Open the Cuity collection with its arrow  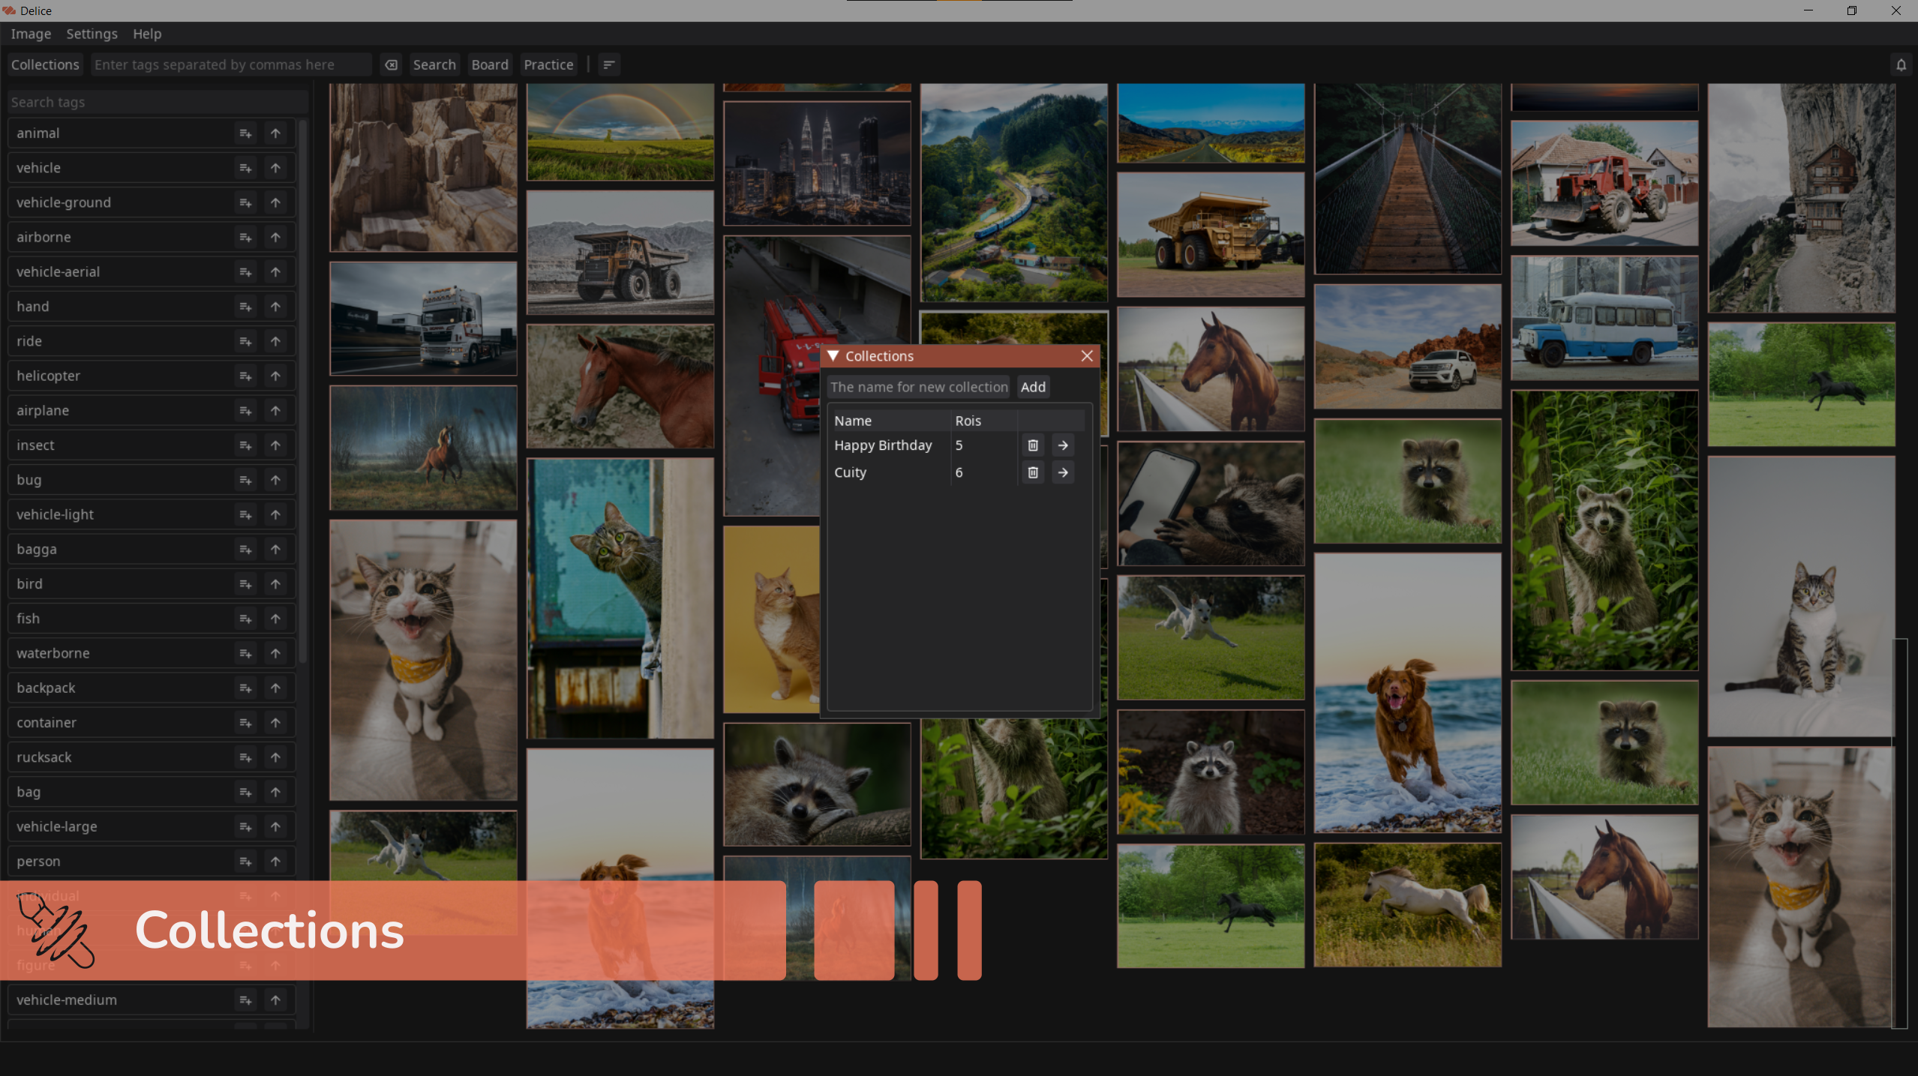tap(1063, 473)
